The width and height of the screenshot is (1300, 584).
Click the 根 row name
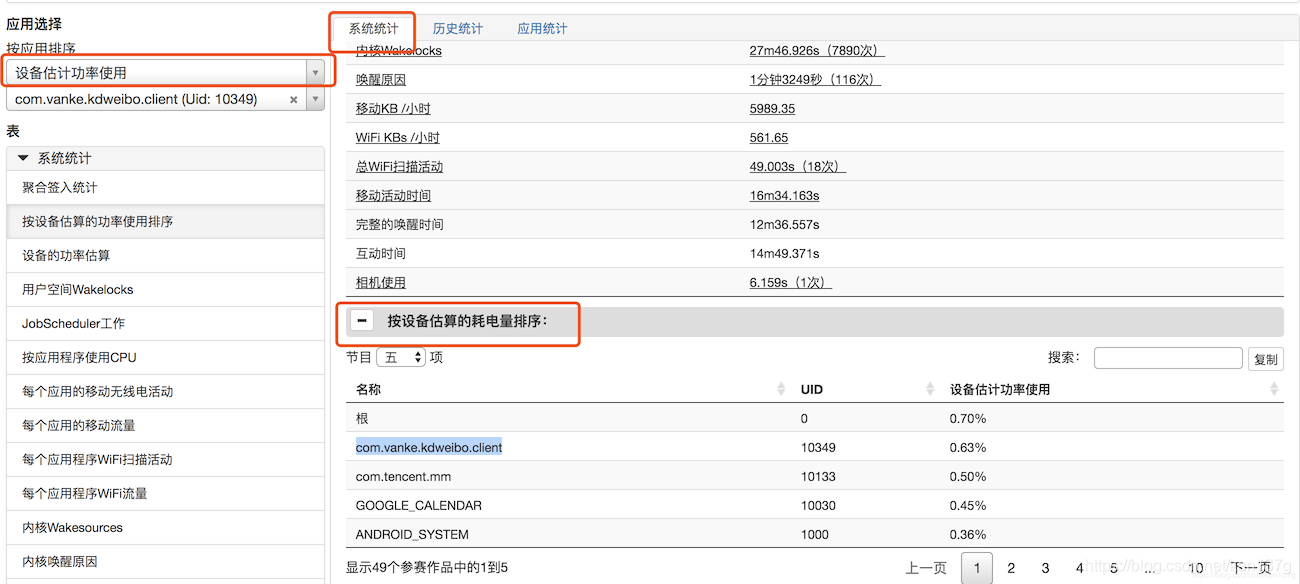coord(362,418)
